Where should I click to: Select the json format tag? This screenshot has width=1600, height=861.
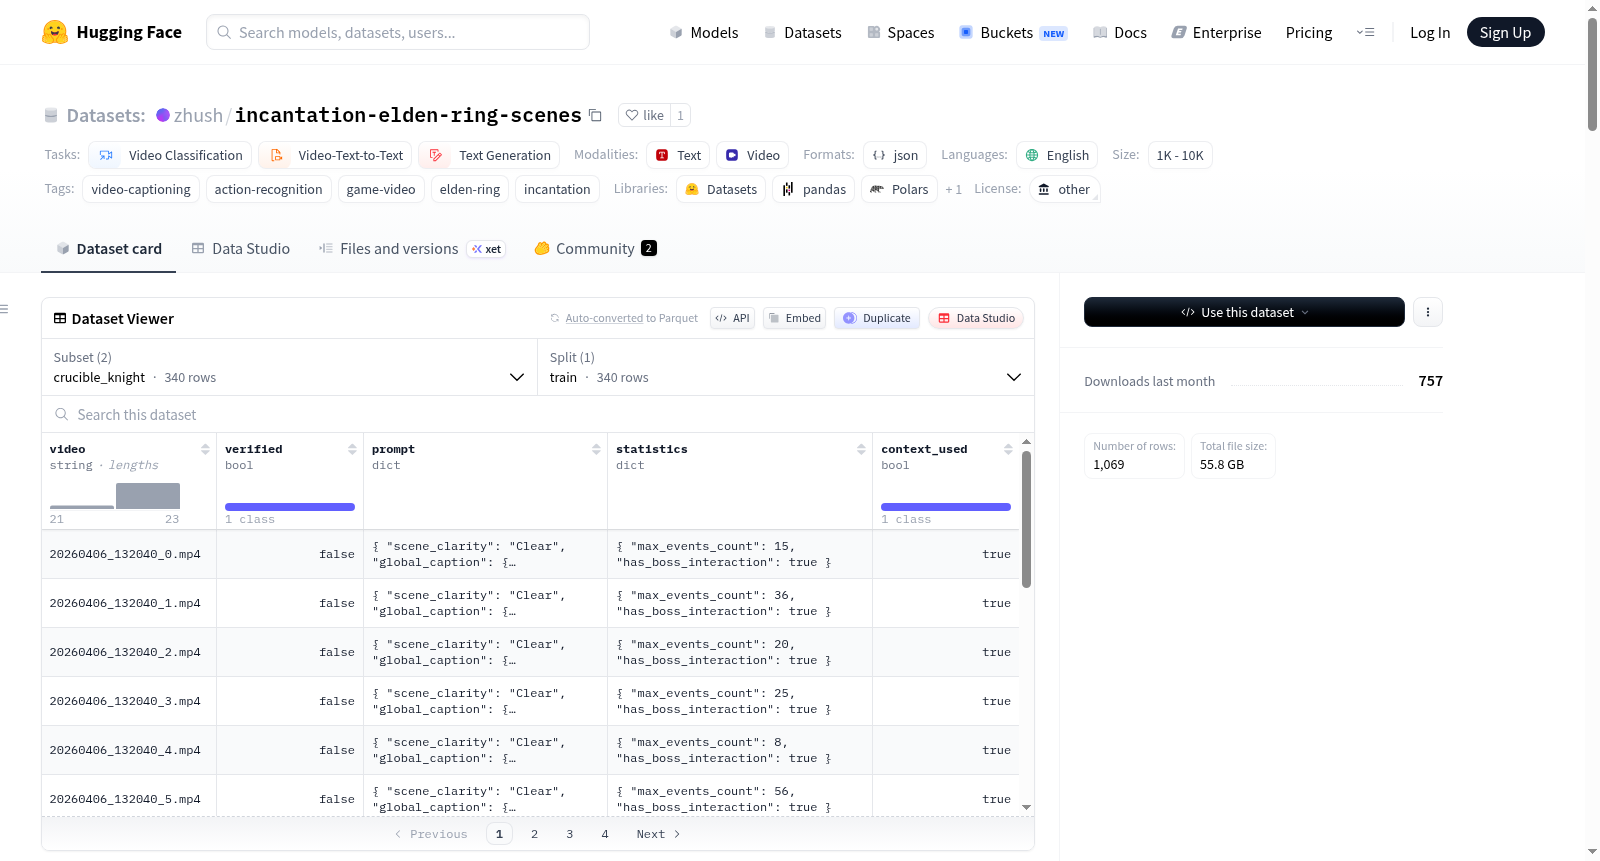895,155
